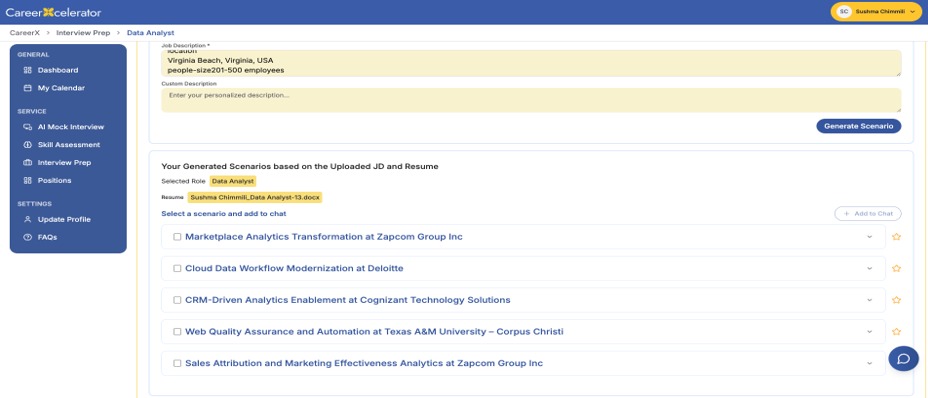The width and height of the screenshot is (928, 398).
Task: Click 'Select a scenario and add to chat' text
Action: point(224,214)
